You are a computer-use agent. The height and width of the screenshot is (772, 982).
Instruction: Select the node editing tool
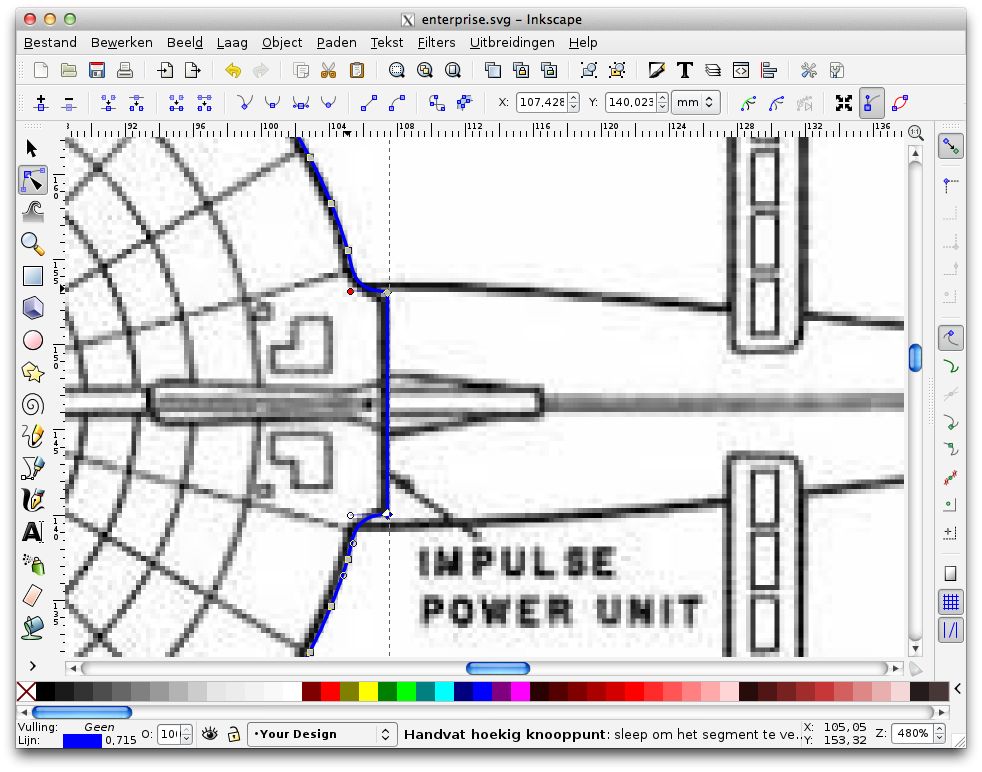pyautogui.click(x=33, y=180)
